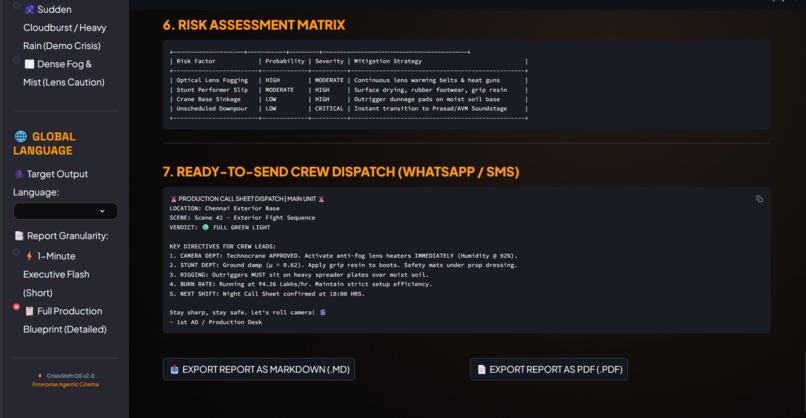The height and width of the screenshot is (418, 806).
Task: Export report as PDF (.PDF)
Action: click(548, 369)
